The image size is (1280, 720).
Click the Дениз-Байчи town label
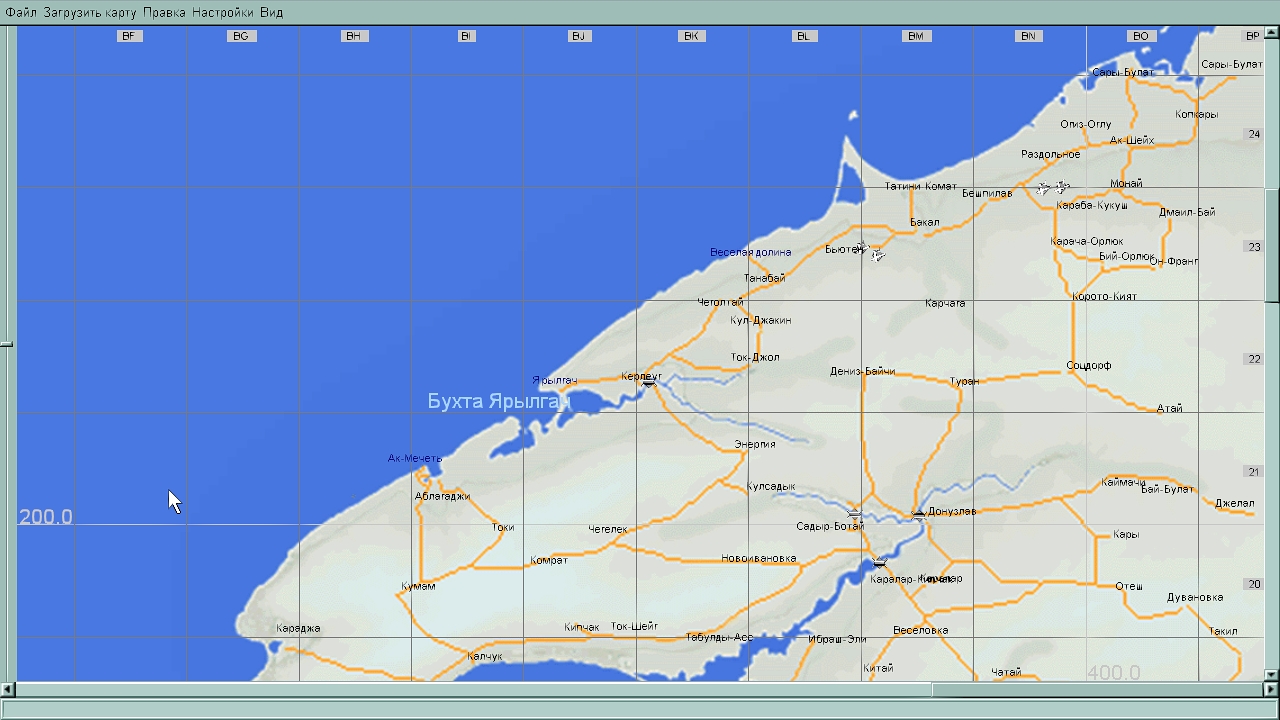coord(863,371)
